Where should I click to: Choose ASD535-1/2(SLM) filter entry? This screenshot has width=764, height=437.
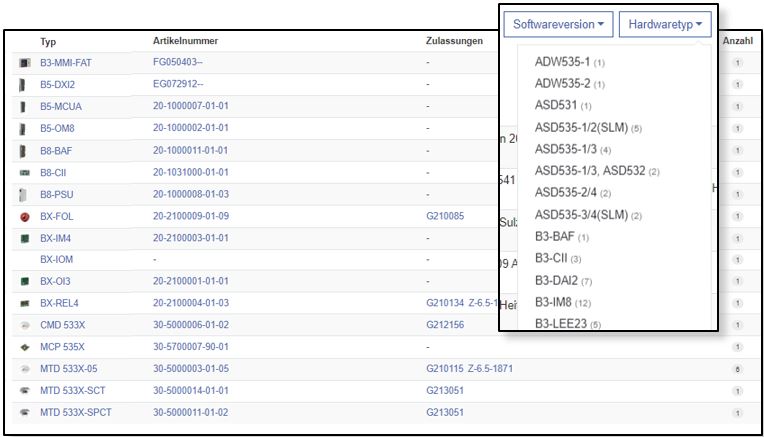click(588, 128)
